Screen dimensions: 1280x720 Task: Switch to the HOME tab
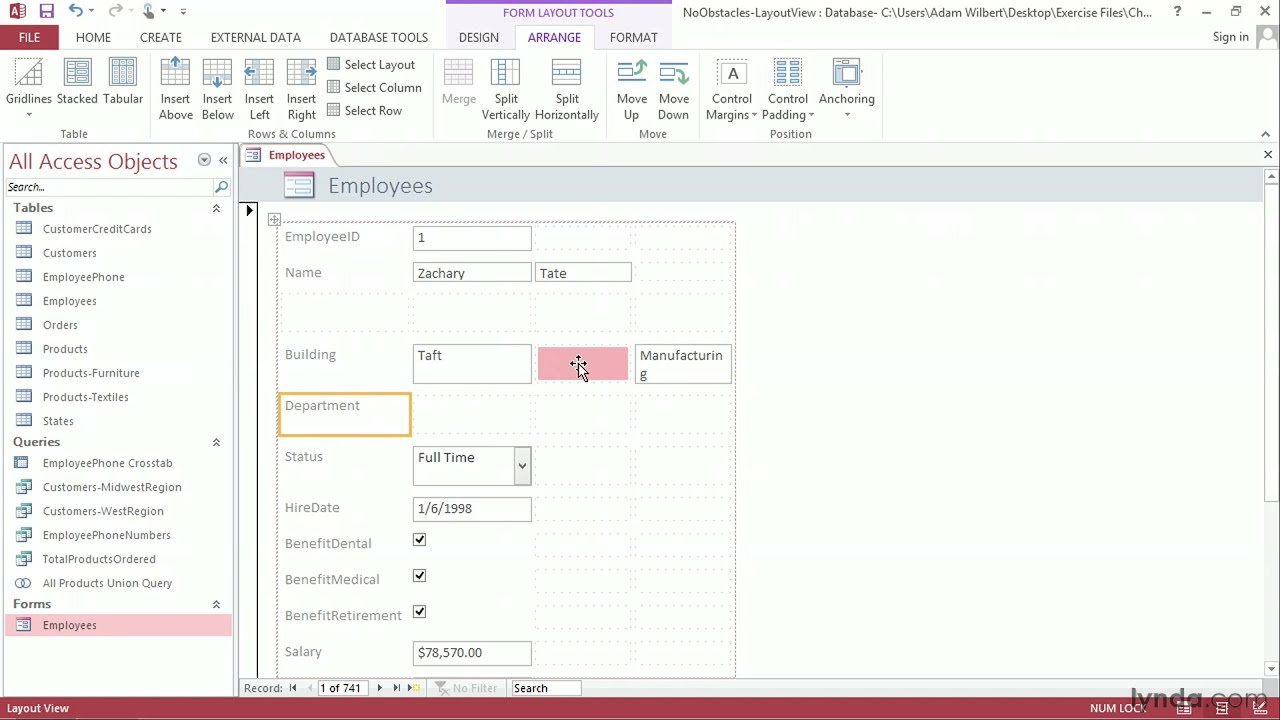click(93, 38)
